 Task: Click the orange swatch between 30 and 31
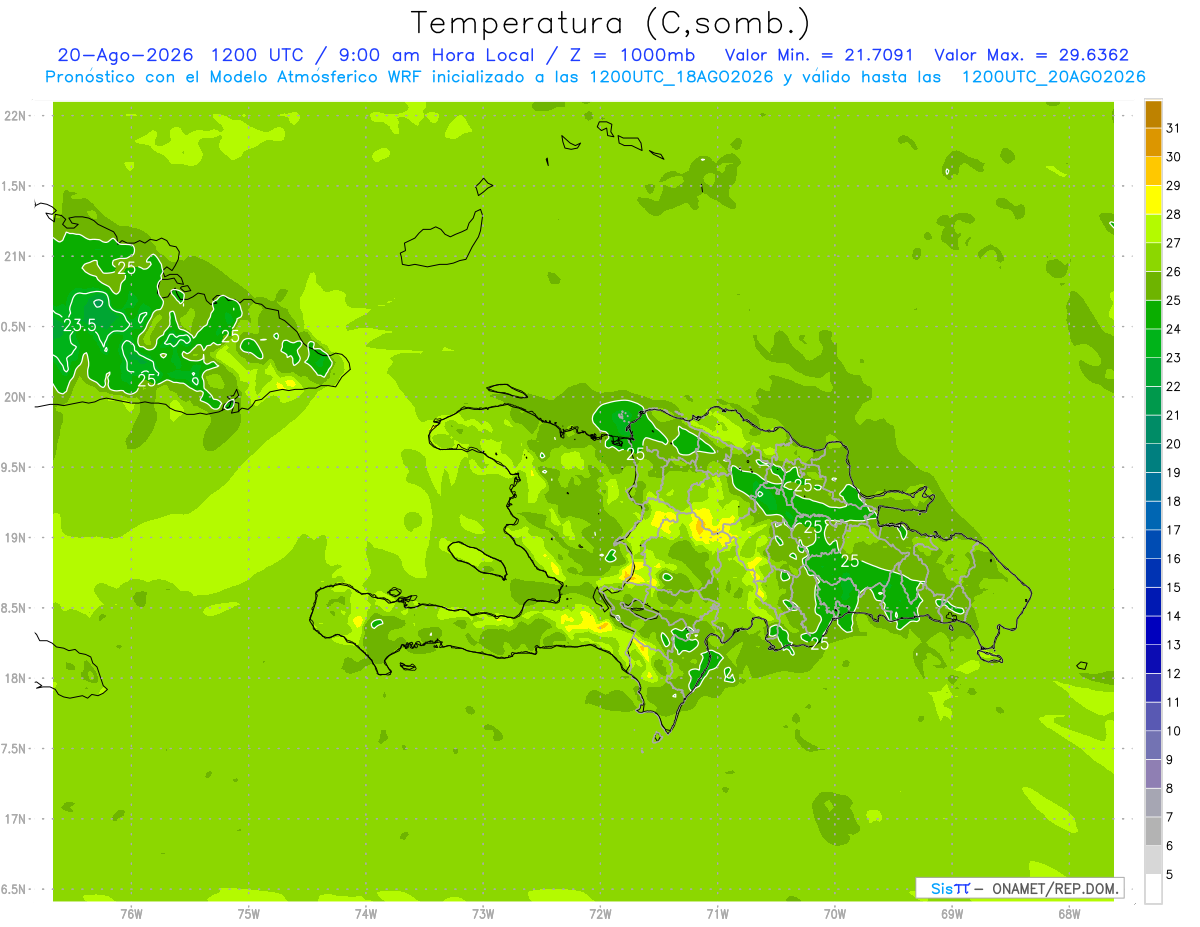(1153, 142)
